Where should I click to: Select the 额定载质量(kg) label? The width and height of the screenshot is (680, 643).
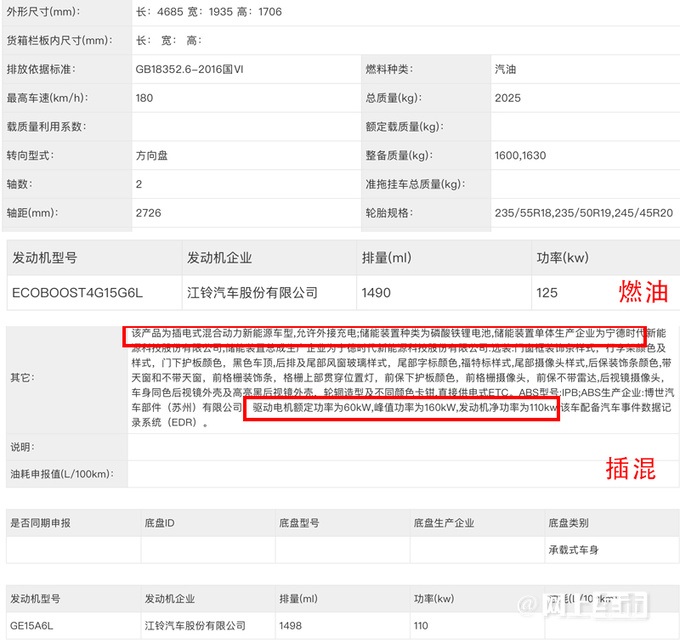point(404,127)
